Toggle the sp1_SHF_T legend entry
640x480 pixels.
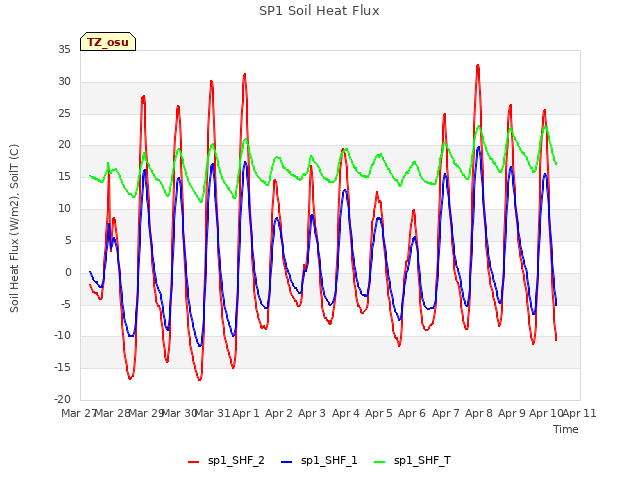pyautogui.click(x=412, y=461)
